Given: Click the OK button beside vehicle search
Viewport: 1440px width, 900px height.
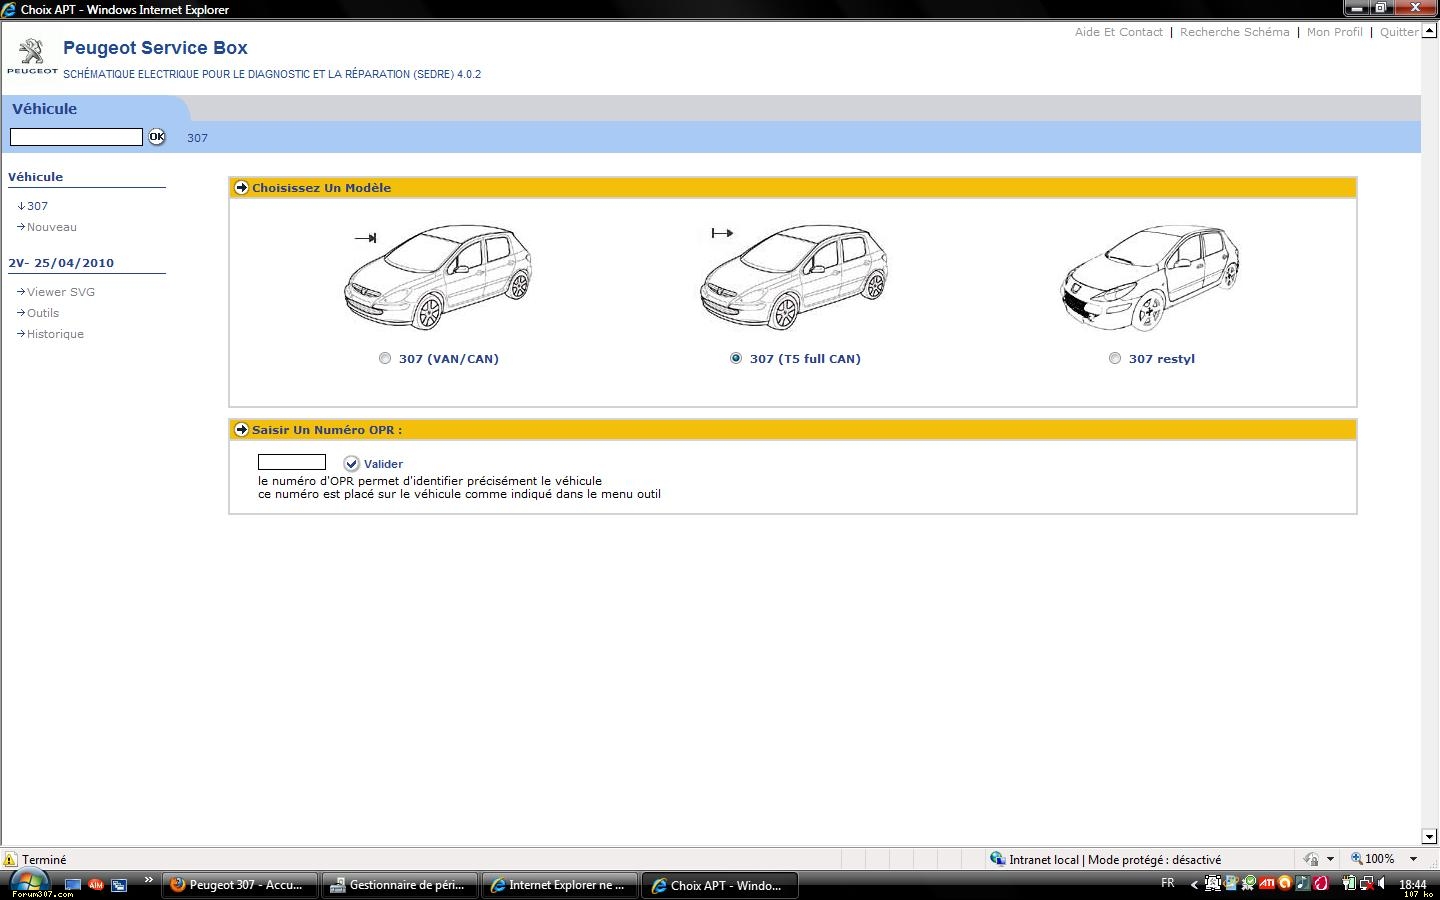Looking at the screenshot, I should tap(157, 137).
